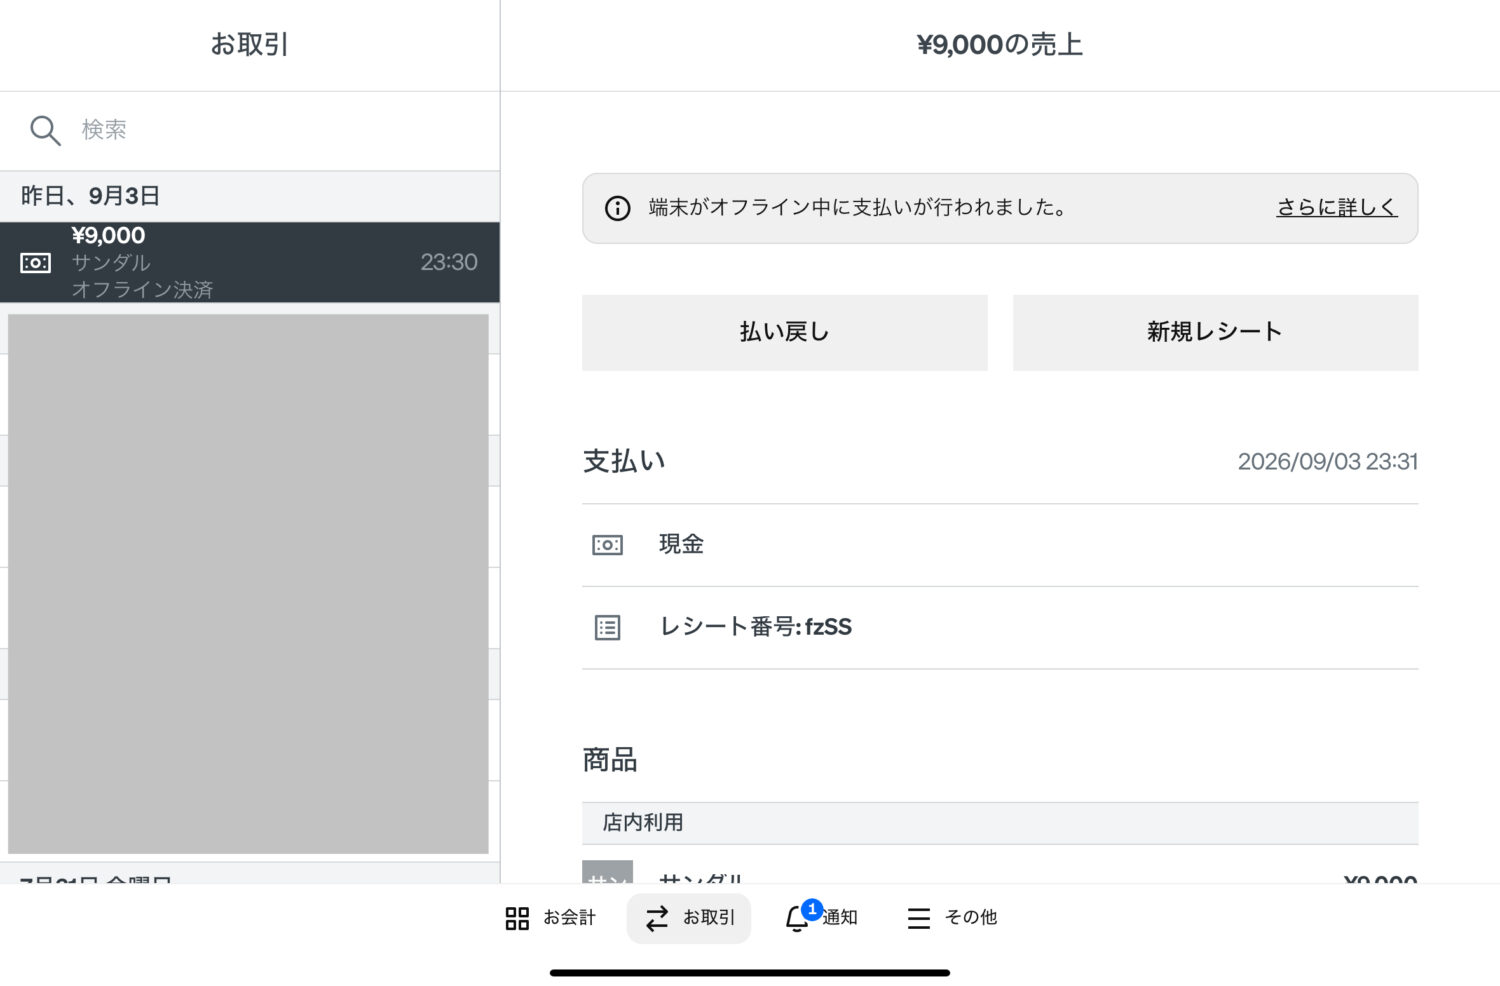Click the お取引 panel title

(x=250, y=45)
